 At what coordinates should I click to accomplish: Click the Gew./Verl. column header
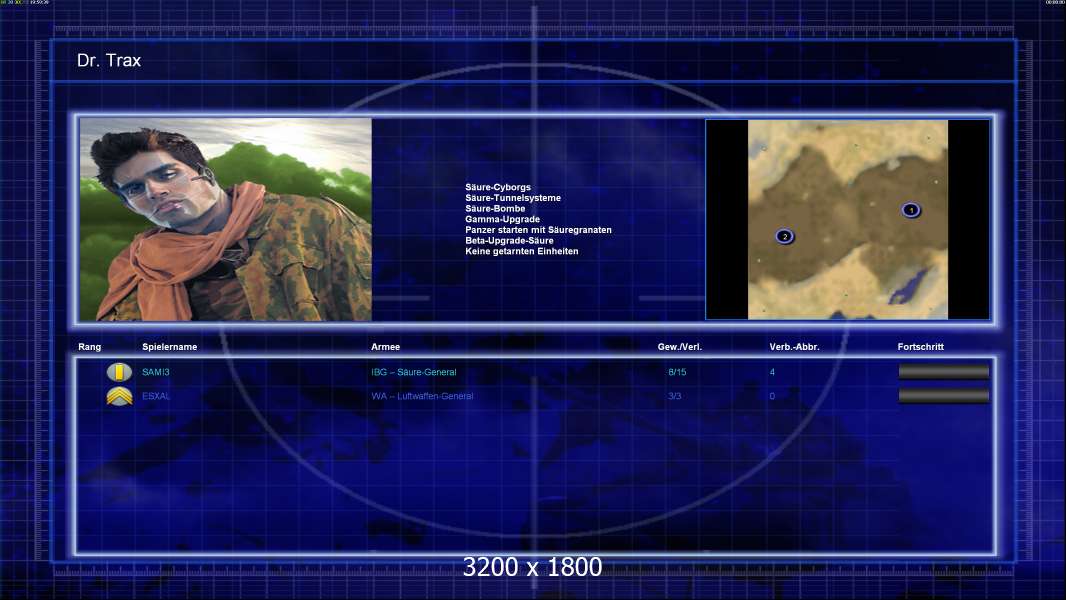[680, 347]
